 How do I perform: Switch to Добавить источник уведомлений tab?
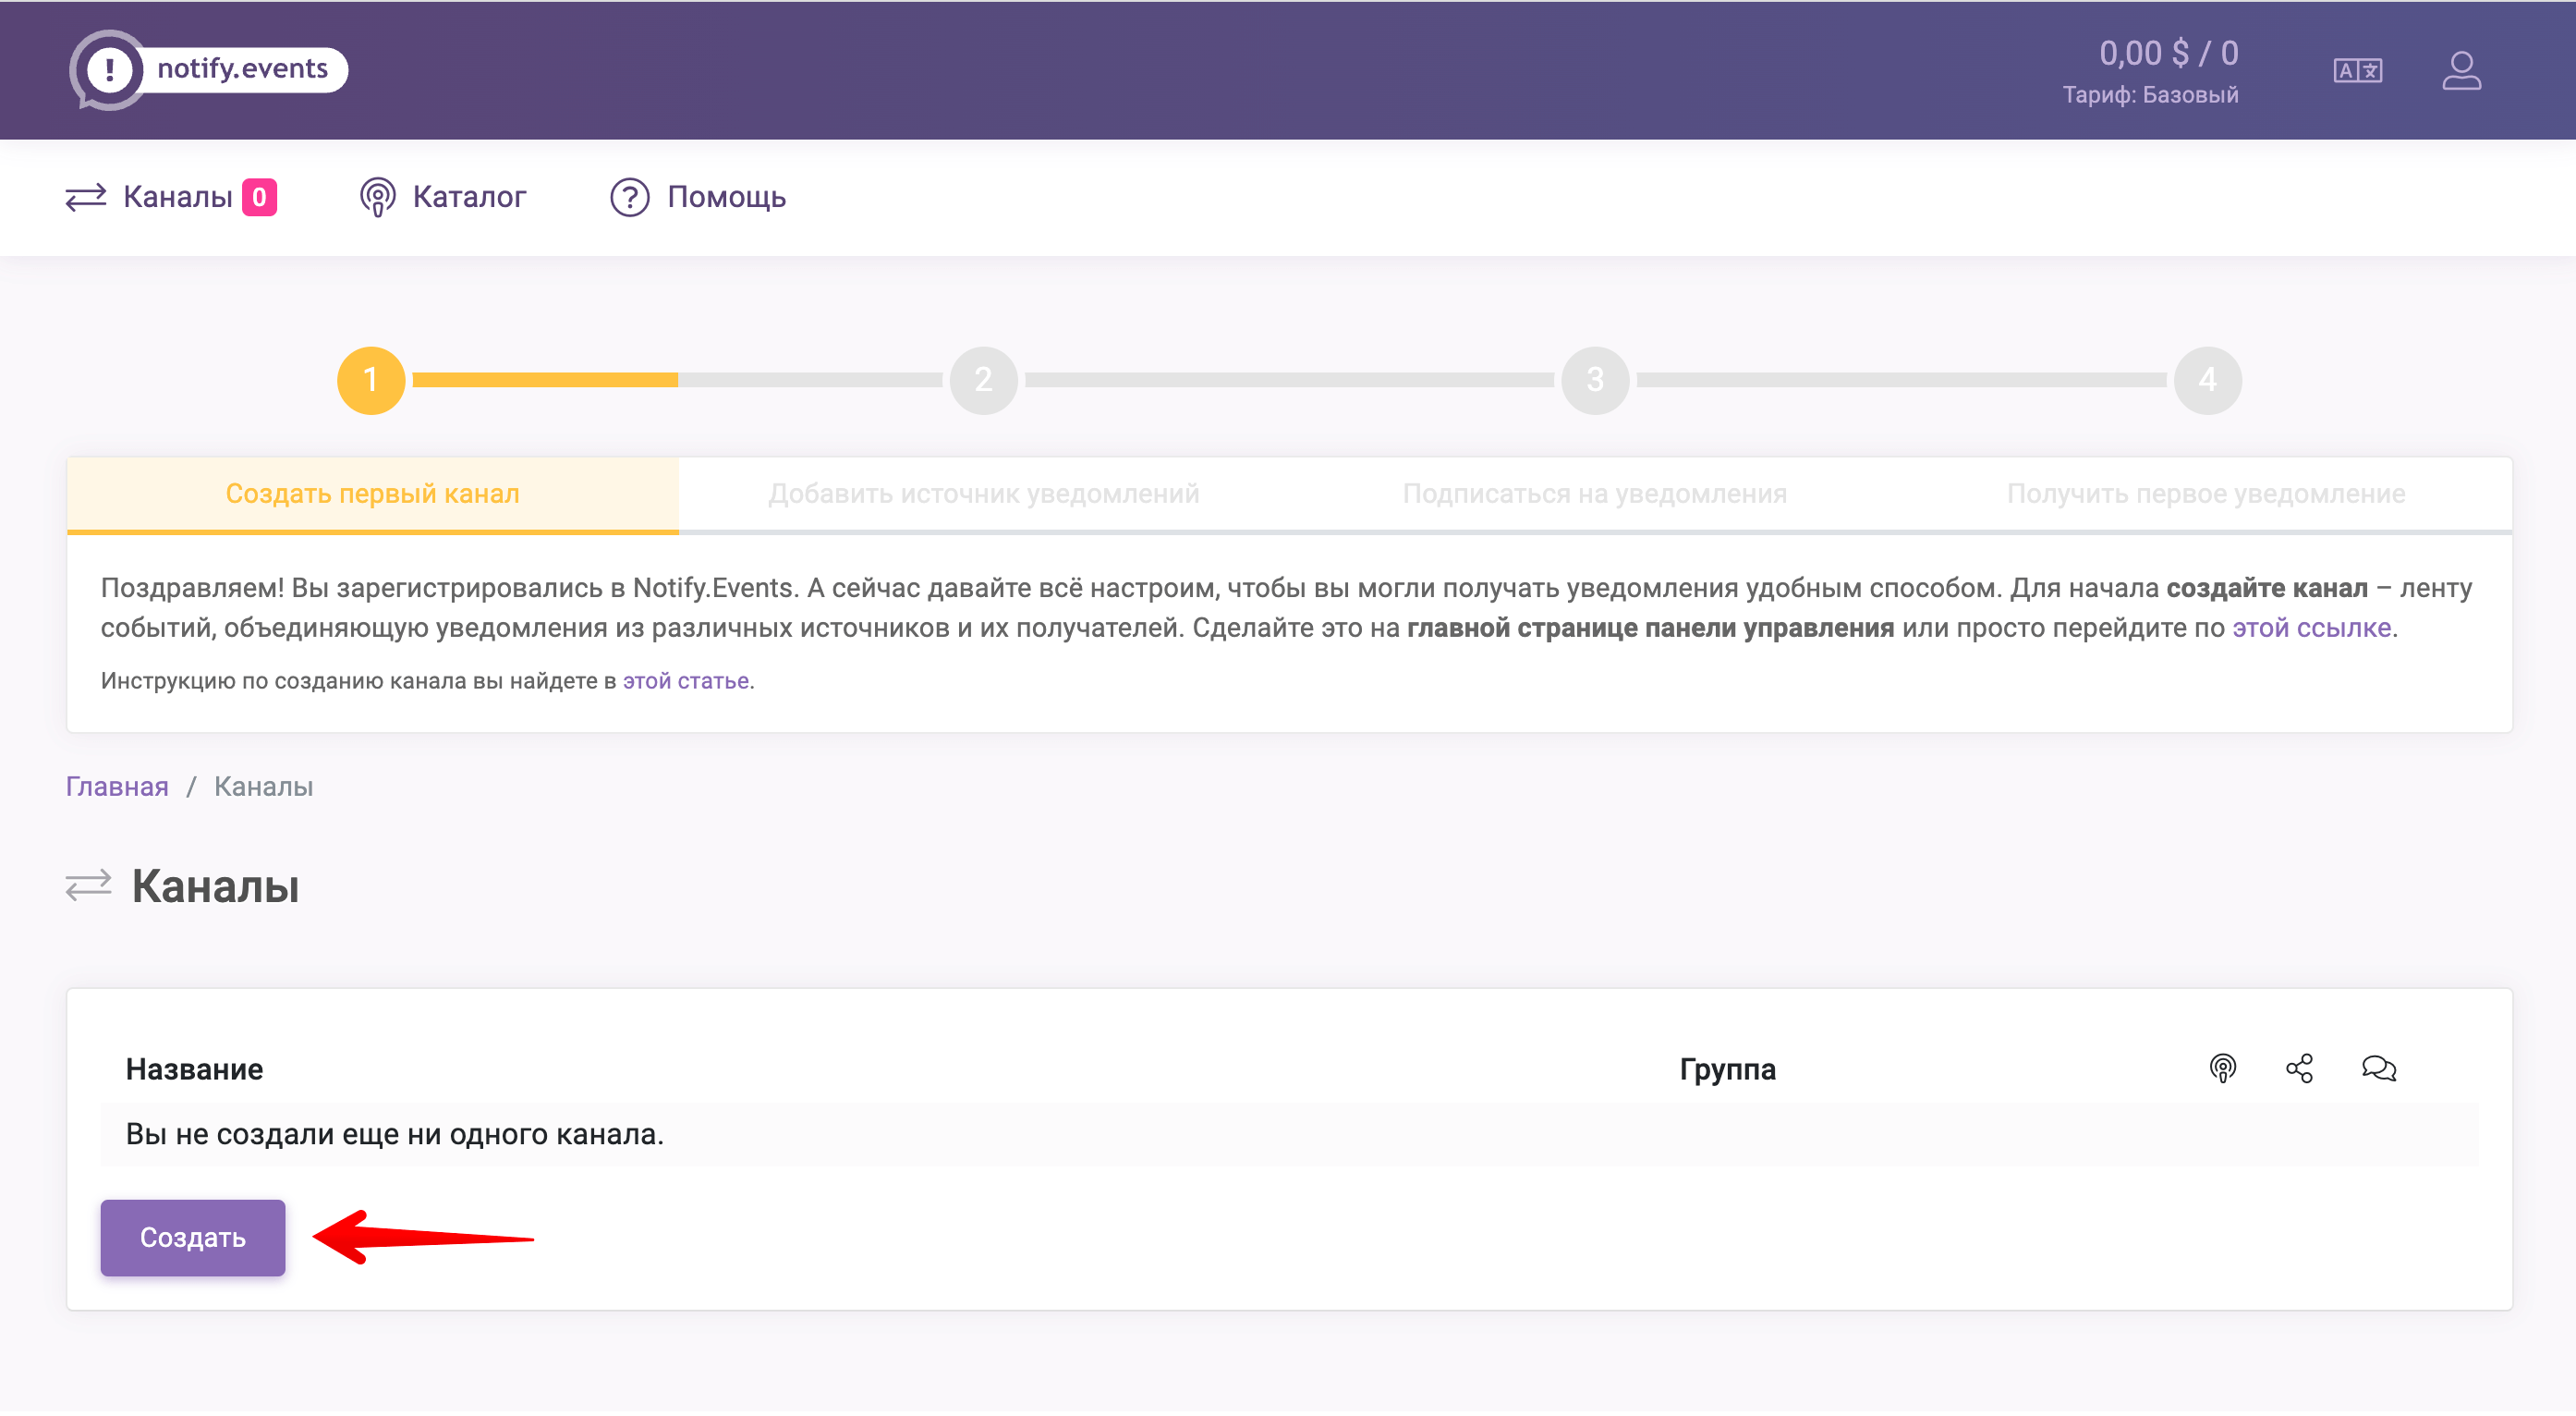click(x=983, y=494)
